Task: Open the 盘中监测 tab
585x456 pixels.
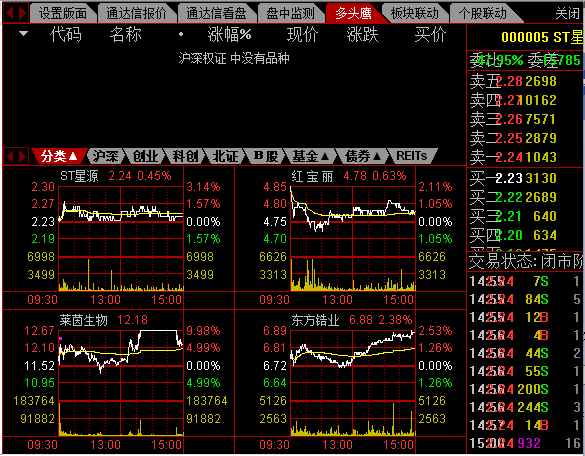Action: [x=290, y=14]
